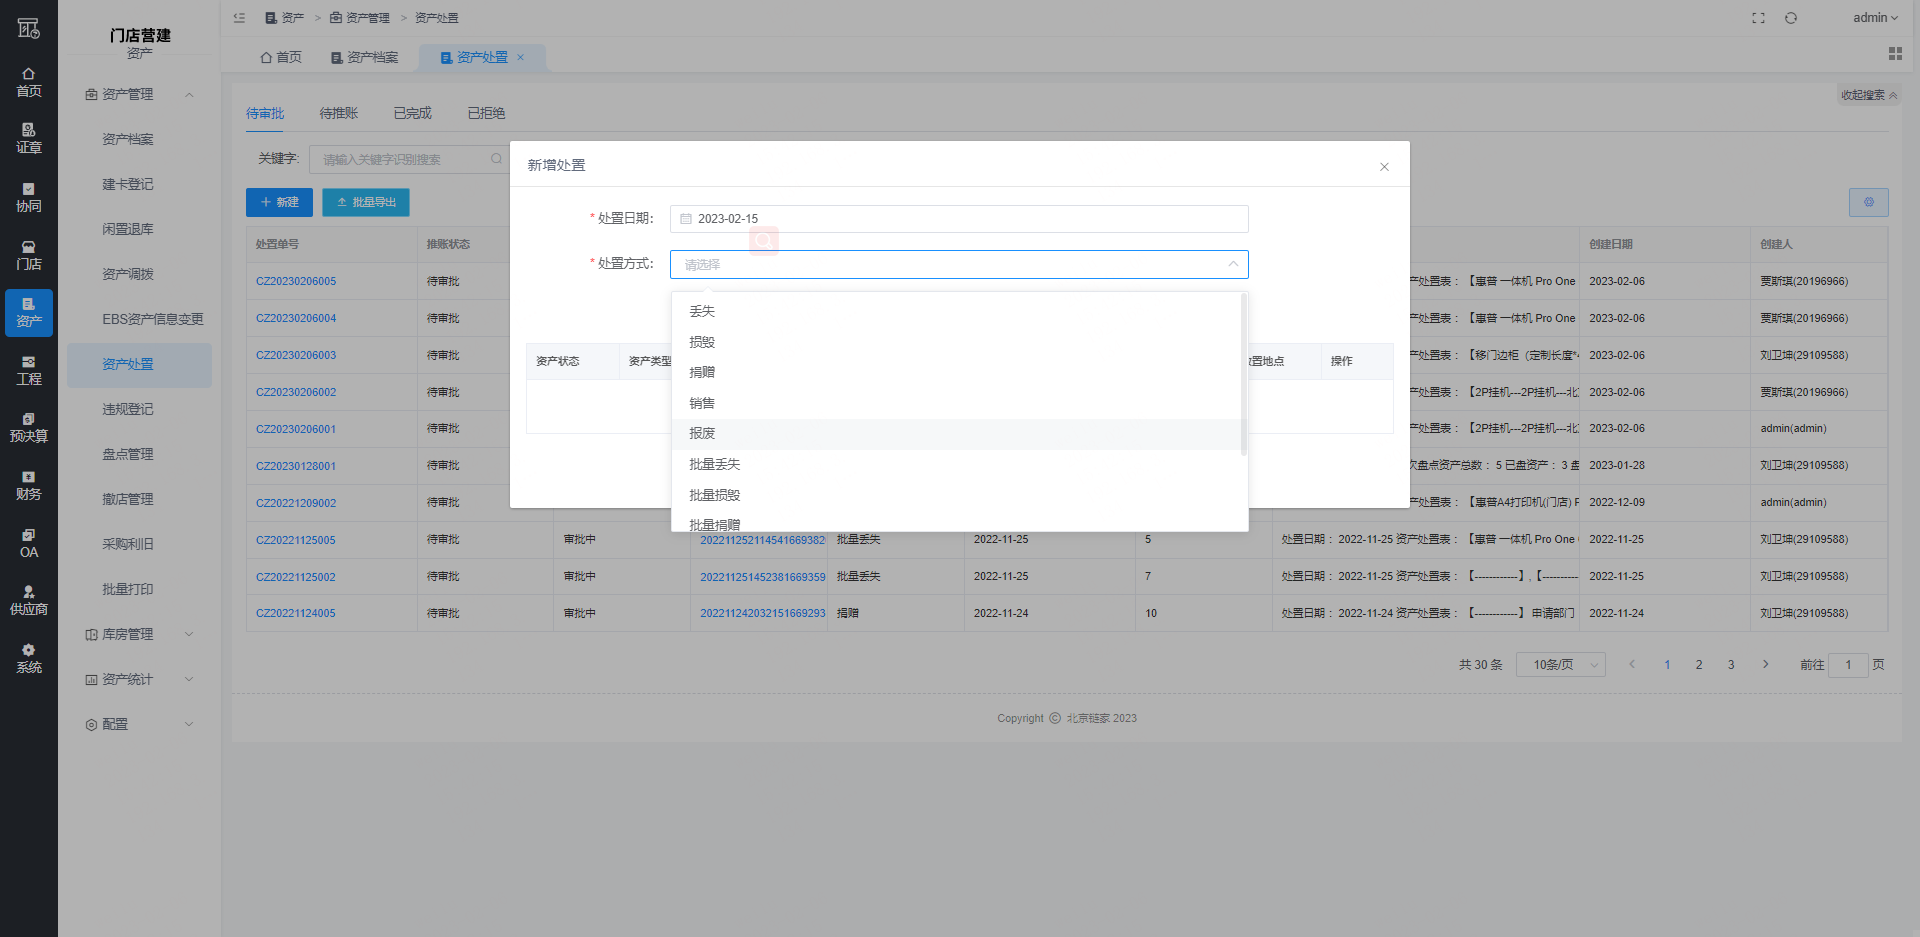Screen dimensions: 1920x937
Task: Go to the 门店 sidebar icon
Action: coord(28,255)
